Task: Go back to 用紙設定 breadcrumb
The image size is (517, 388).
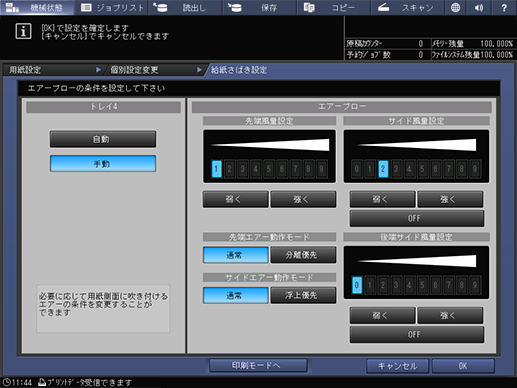Action: pyautogui.click(x=53, y=70)
